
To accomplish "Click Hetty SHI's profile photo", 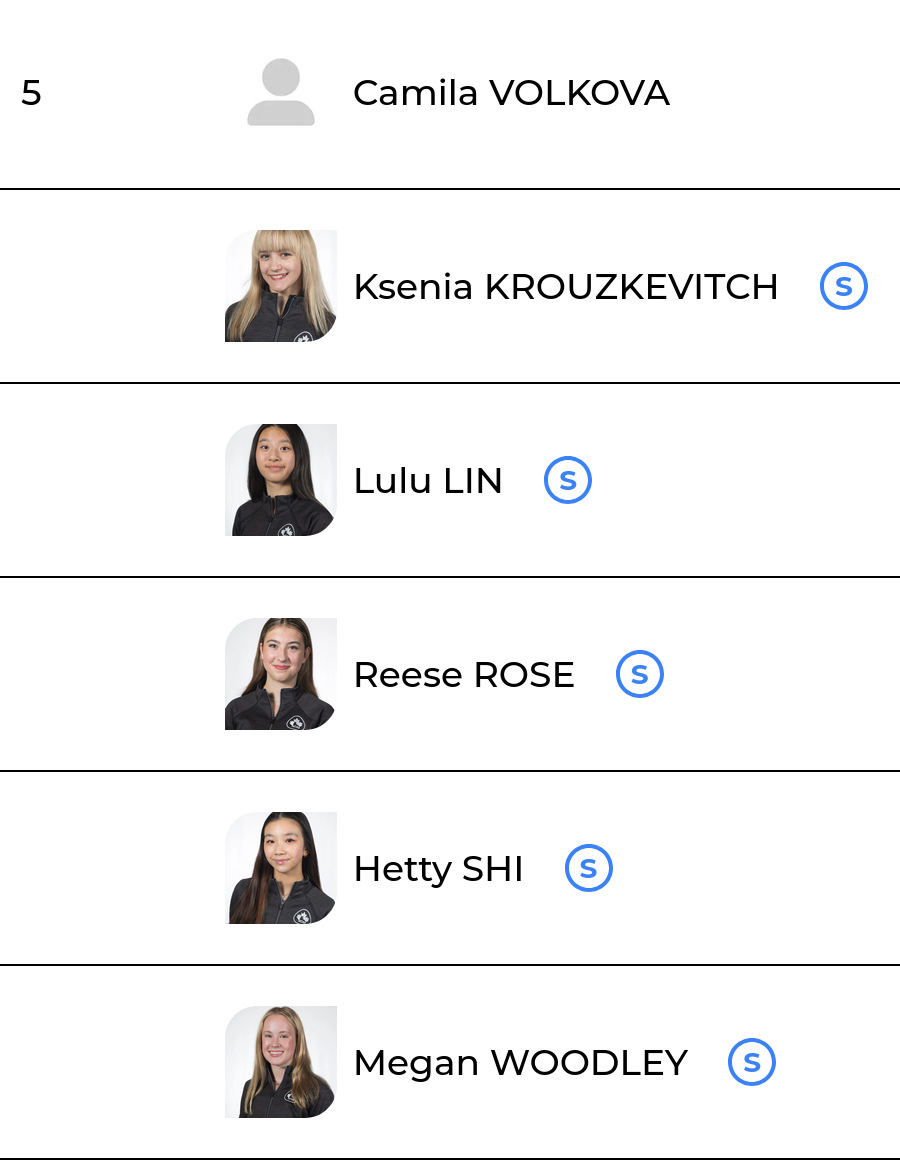I will coord(281,869).
